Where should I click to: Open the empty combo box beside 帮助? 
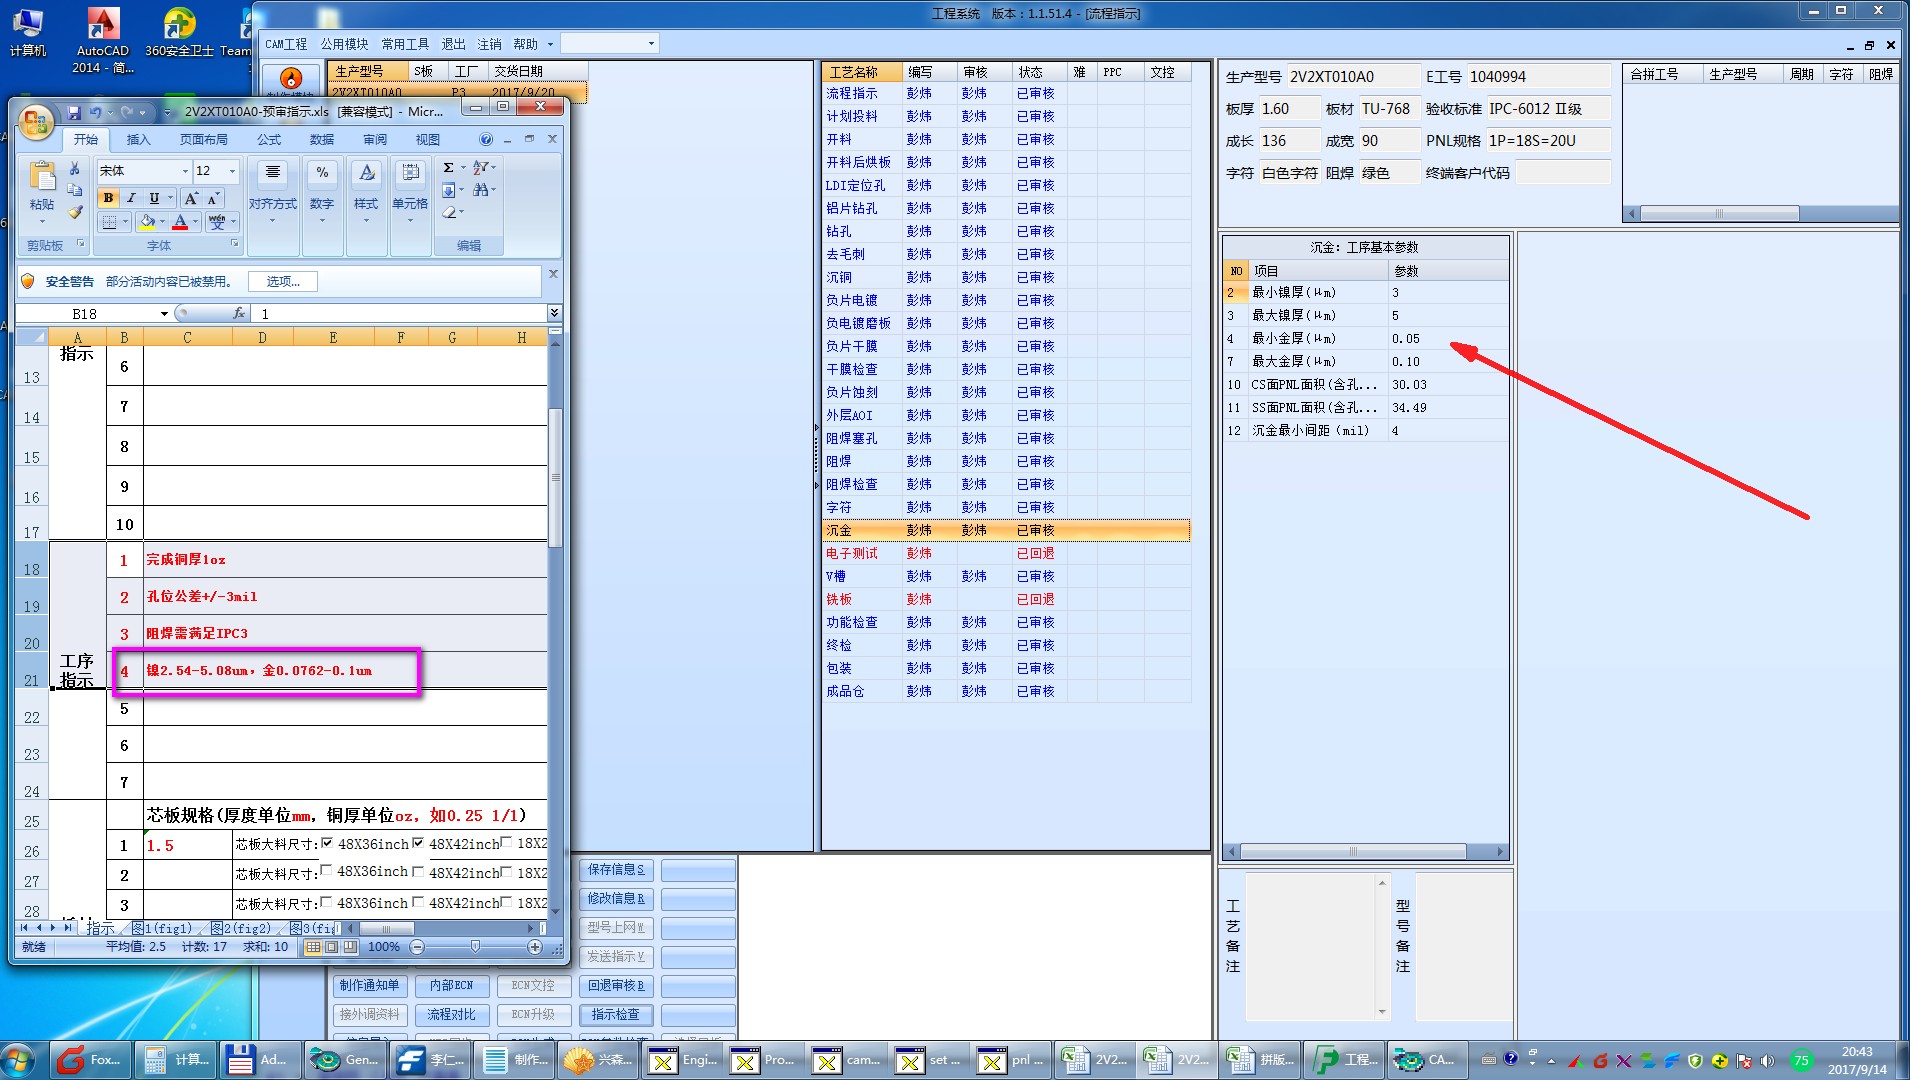point(609,43)
